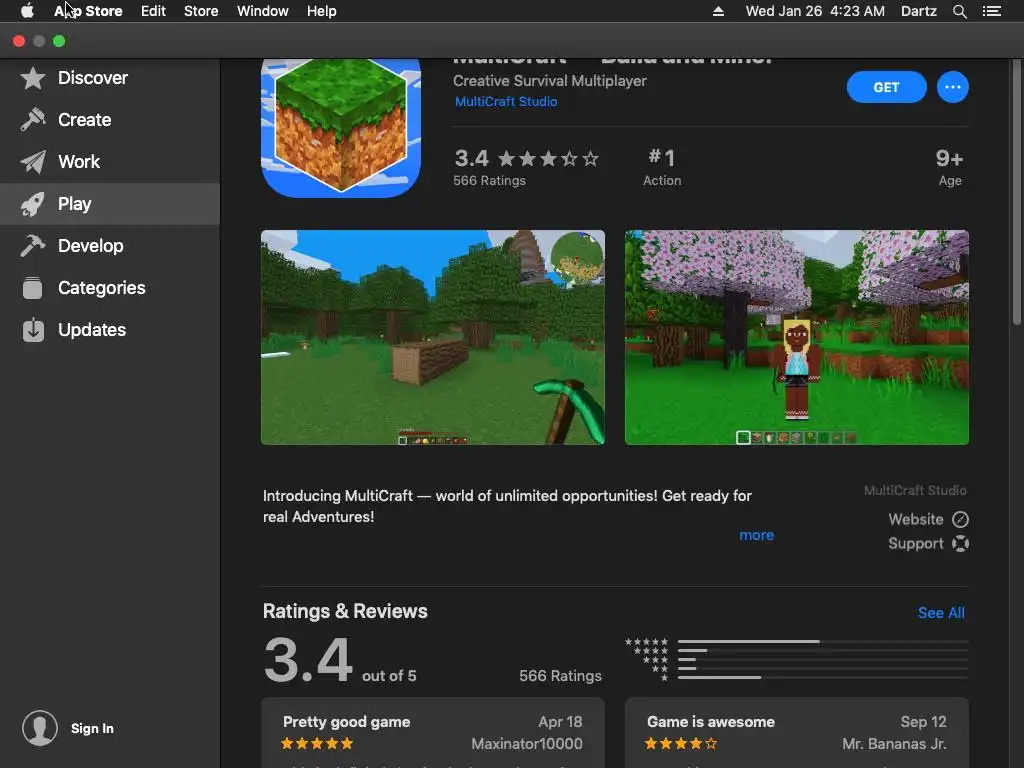This screenshot has width=1024, height=768.
Task: Click the one-star rating bar
Action: (x=823, y=677)
